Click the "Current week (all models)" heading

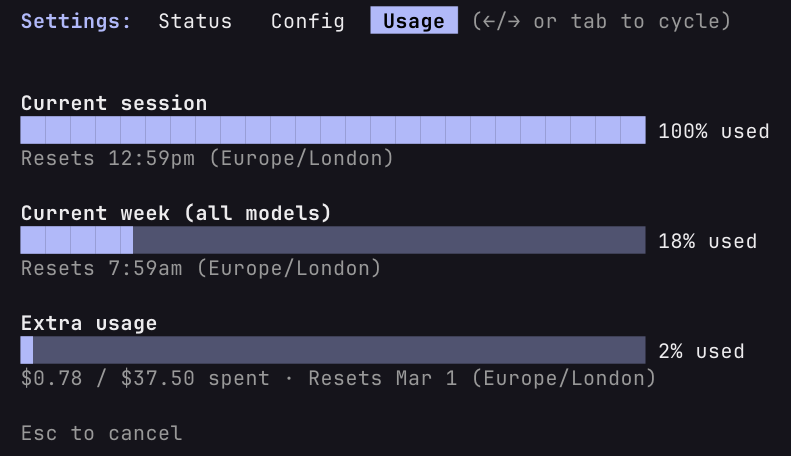pos(176,213)
